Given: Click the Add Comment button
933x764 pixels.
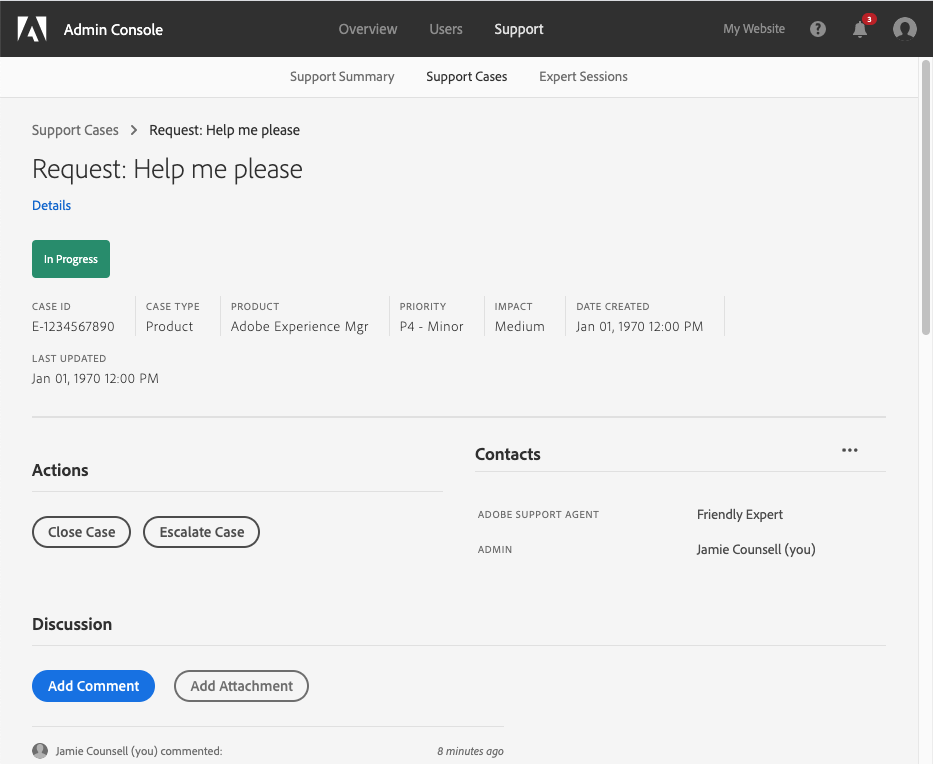Looking at the screenshot, I should pos(94,686).
